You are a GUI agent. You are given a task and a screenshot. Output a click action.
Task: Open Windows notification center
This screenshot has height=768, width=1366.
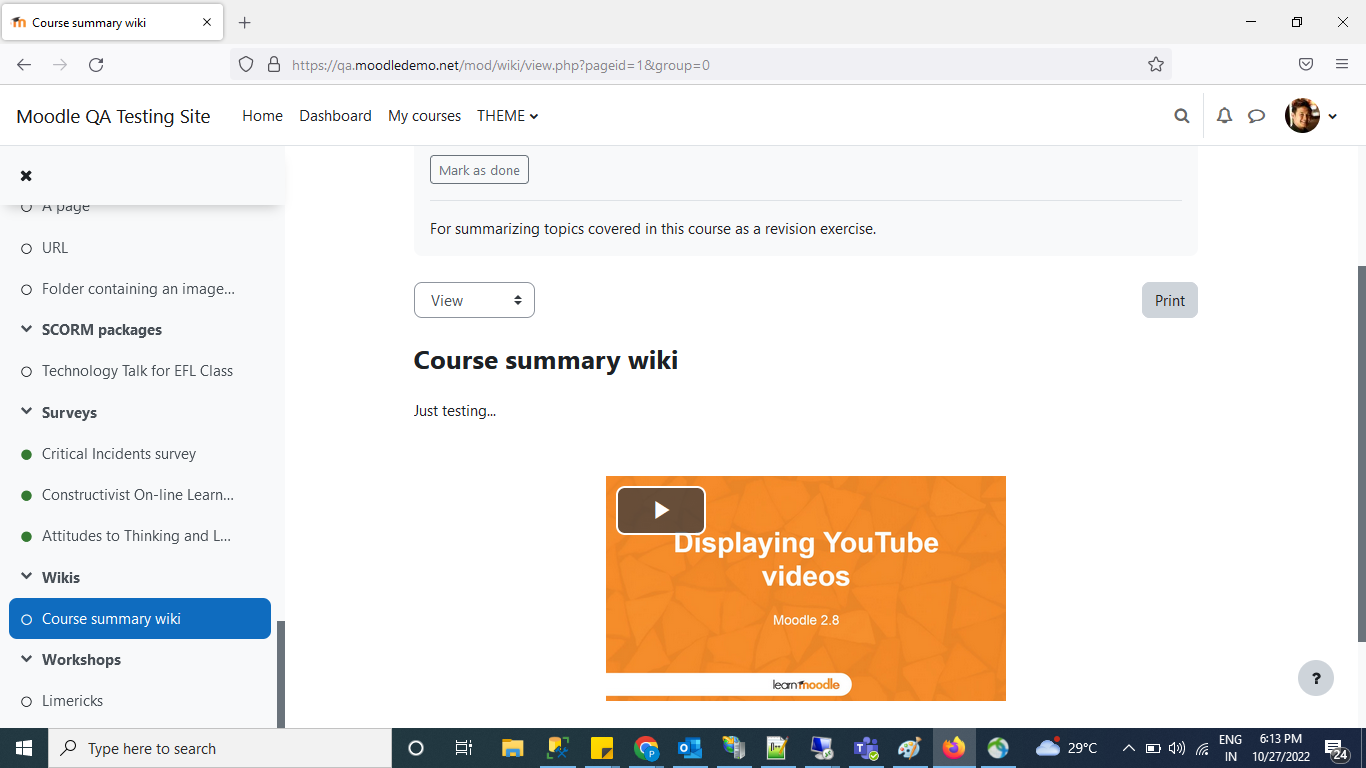(x=1336, y=748)
